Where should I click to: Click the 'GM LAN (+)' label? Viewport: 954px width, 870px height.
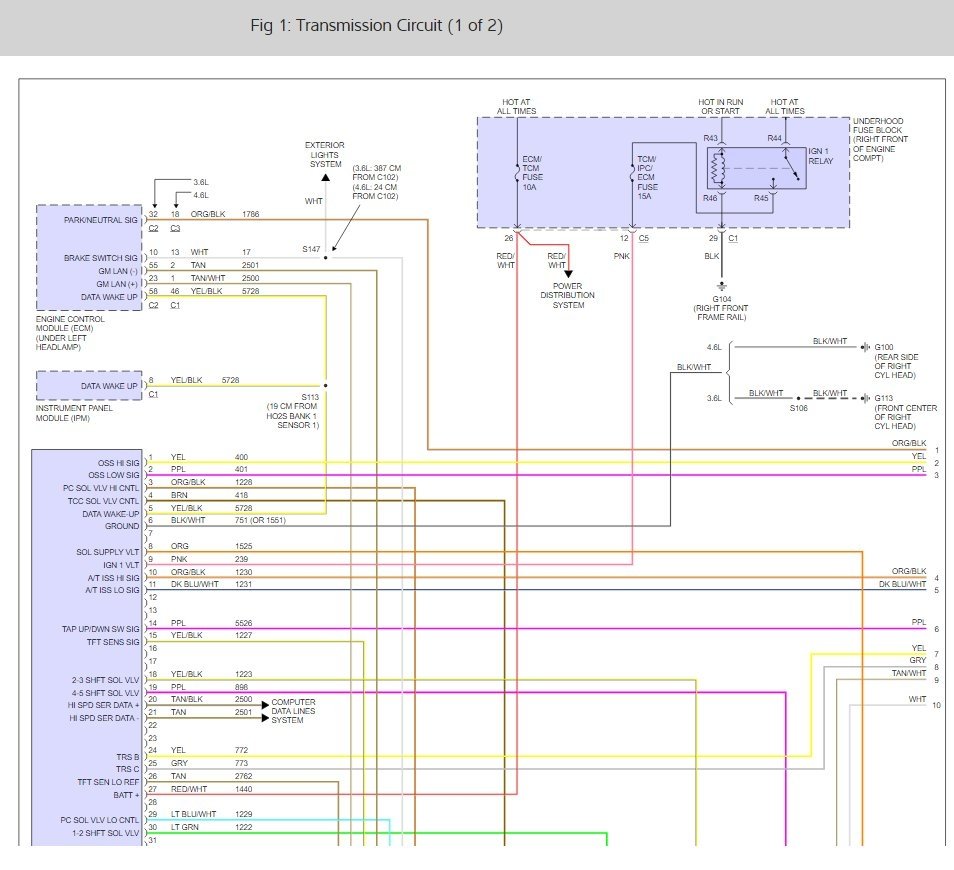pos(117,284)
